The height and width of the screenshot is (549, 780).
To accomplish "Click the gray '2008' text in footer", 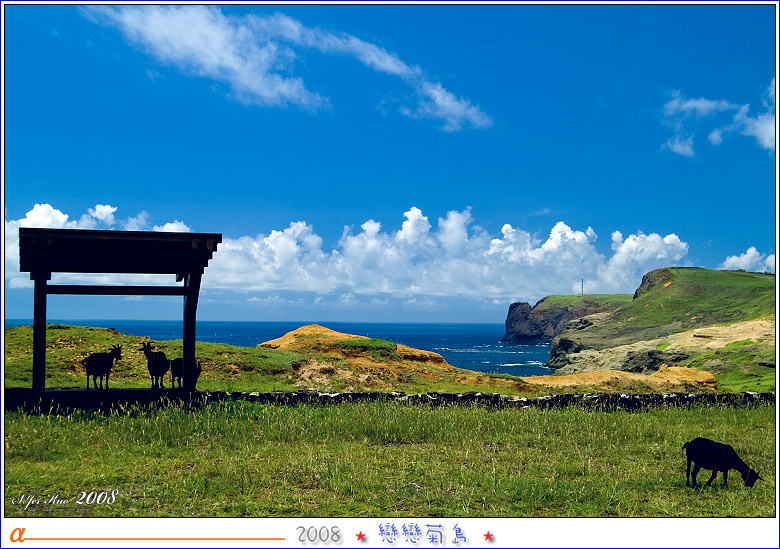I will [318, 535].
